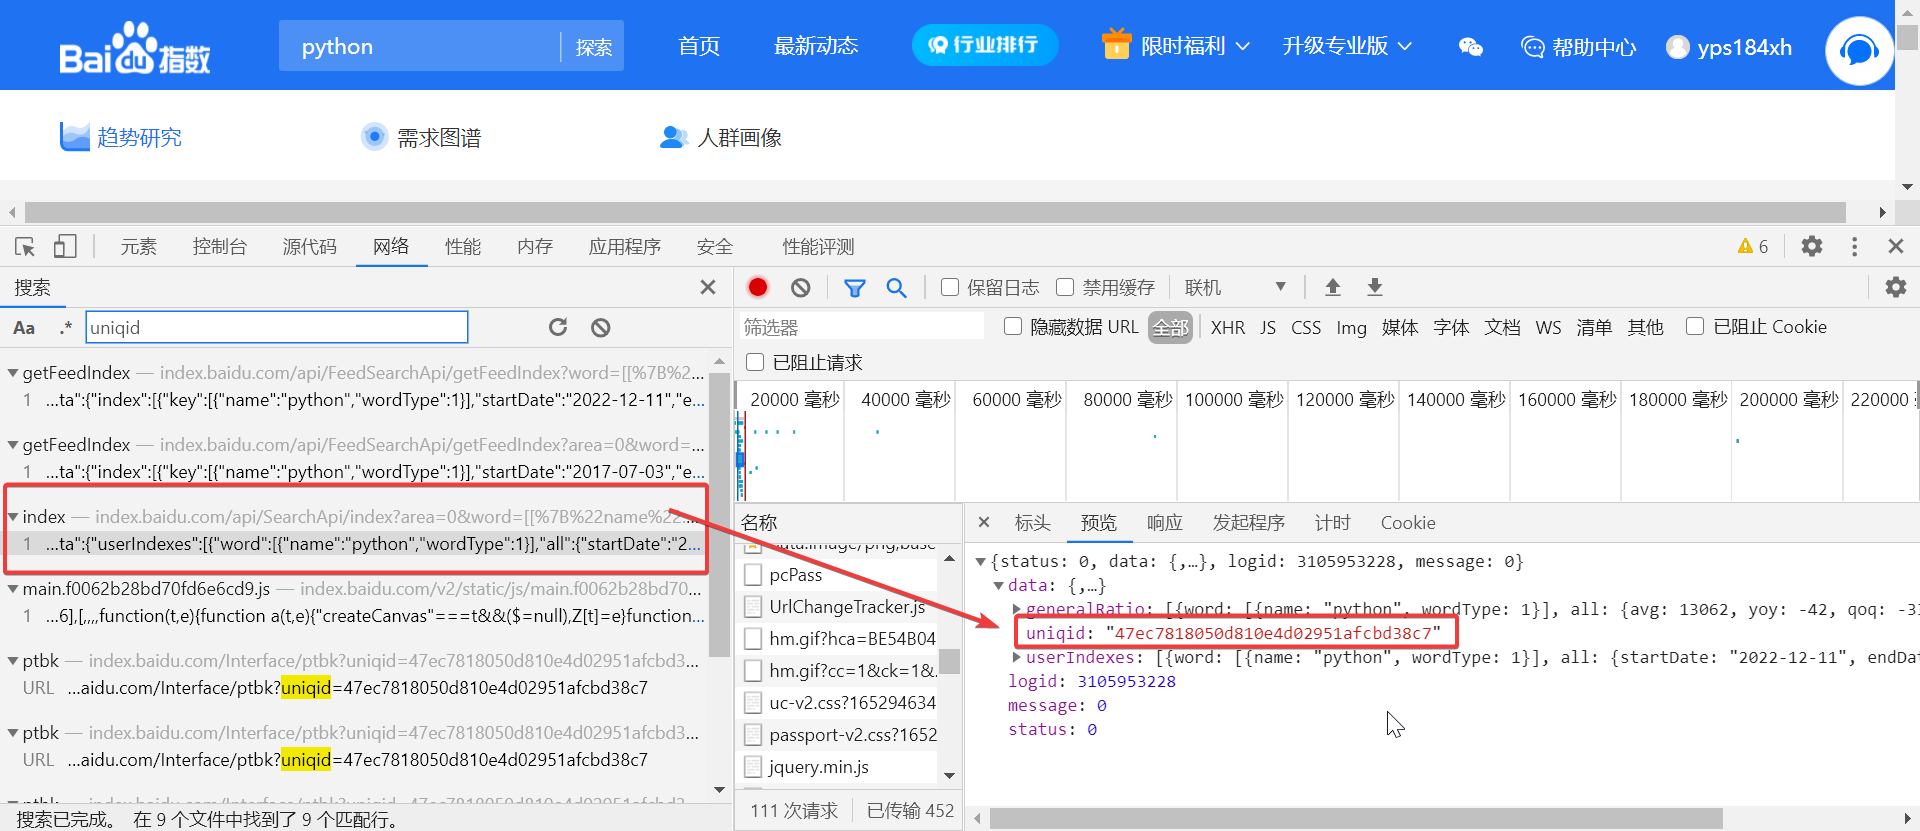Check 已阻止请求 option
Viewport: 1920px width, 831px height.
click(755, 362)
